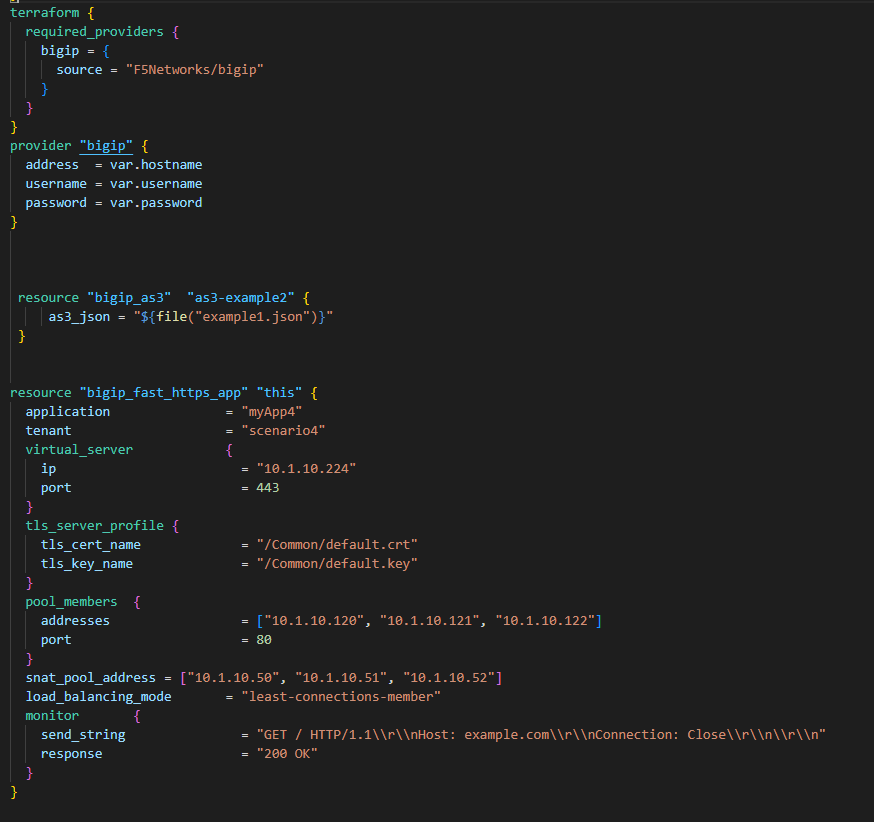Click 'var.password' value
The width and height of the screenshot is (874, 822).
[x=156, y=203]
